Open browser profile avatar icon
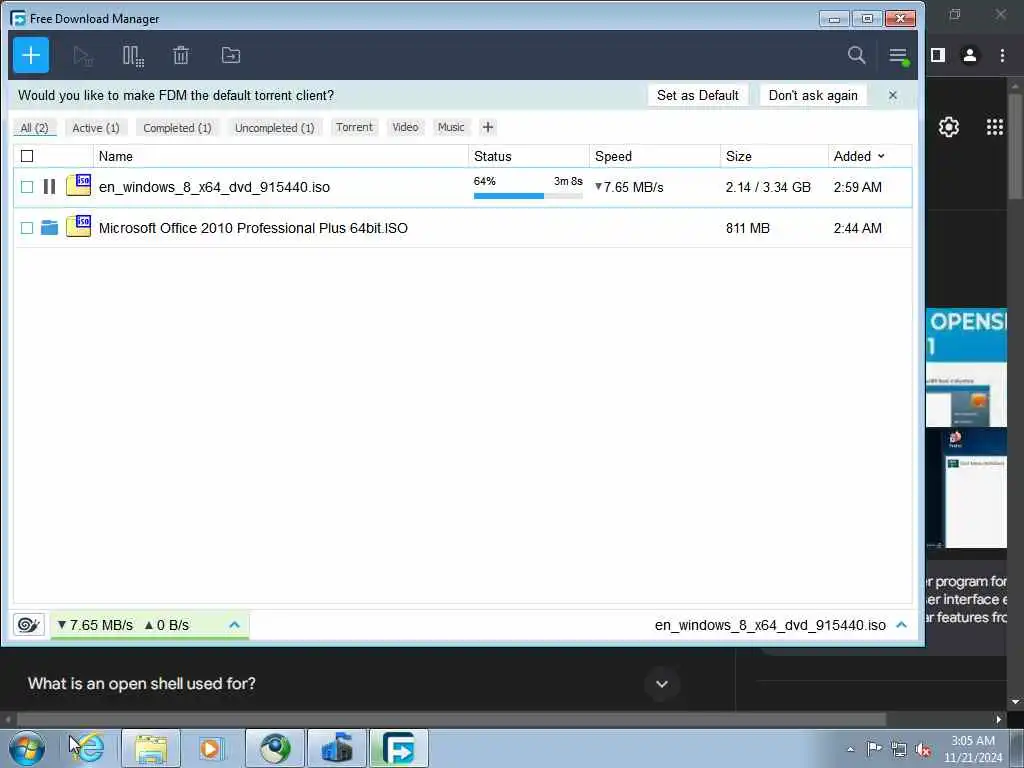 pos(970,56)
